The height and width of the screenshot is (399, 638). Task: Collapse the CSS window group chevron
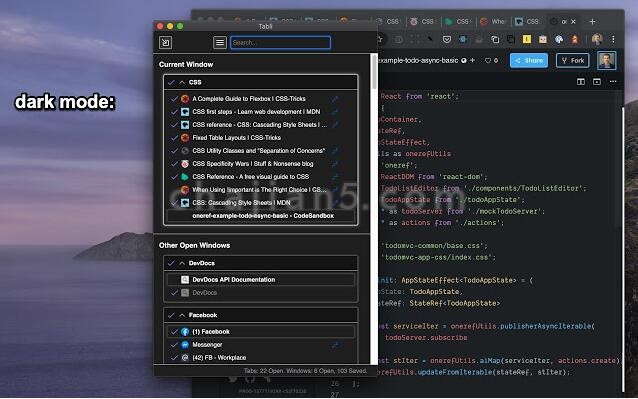[182, 82]
